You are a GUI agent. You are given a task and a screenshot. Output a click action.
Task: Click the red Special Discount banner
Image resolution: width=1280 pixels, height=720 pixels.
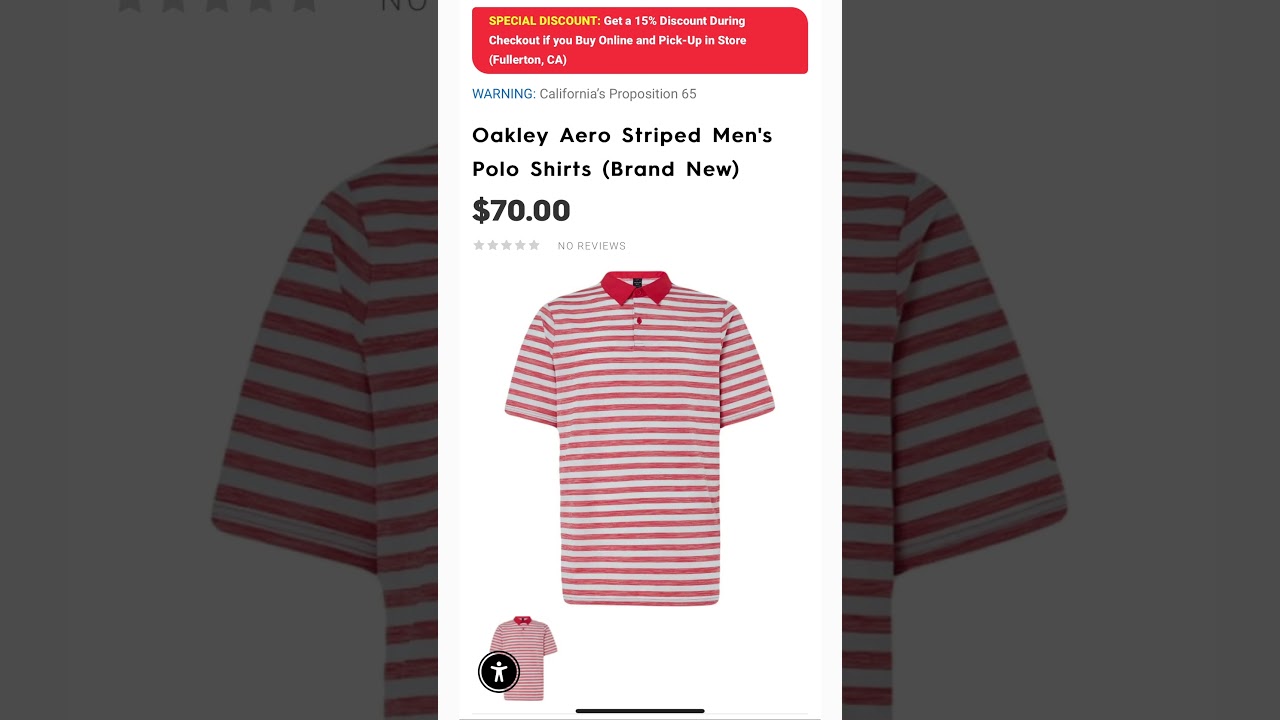point(640,40)
